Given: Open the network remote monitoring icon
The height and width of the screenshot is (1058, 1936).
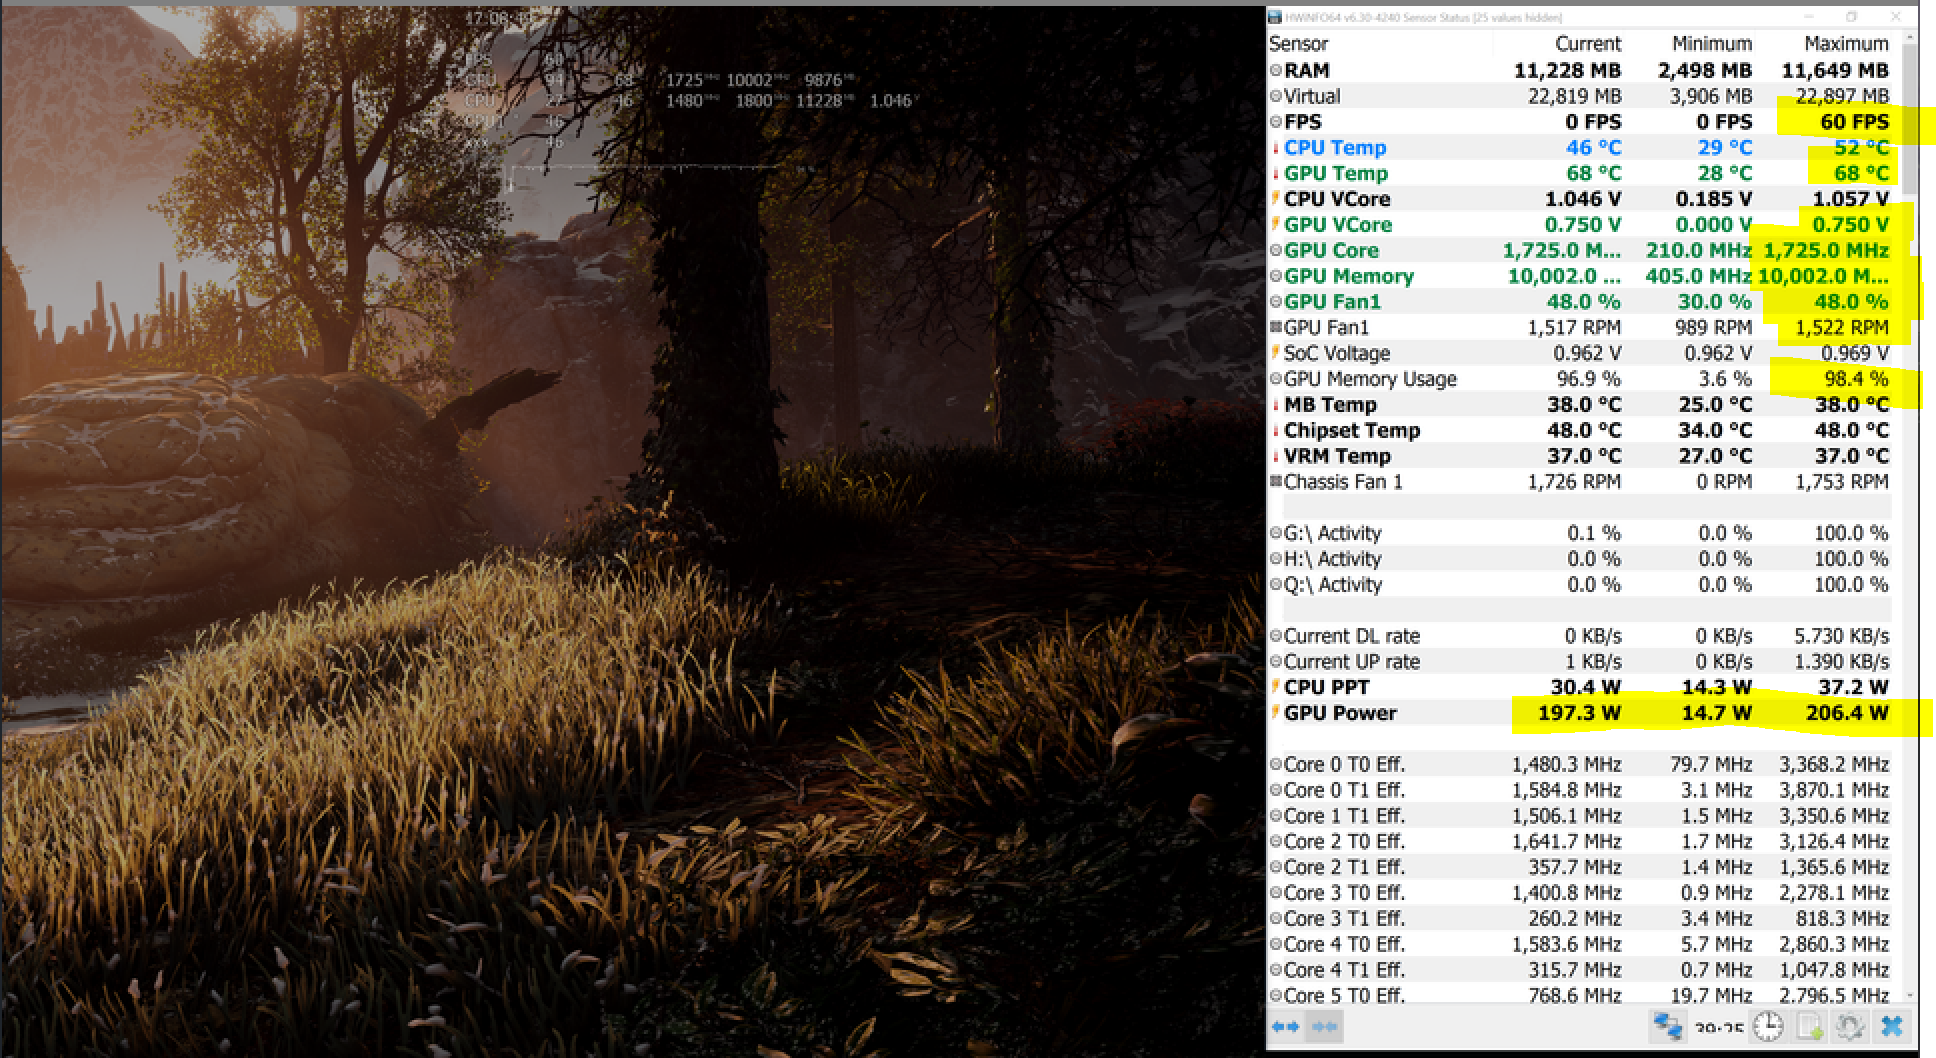Looking at the screenshot, I should click(1668, 1026).
